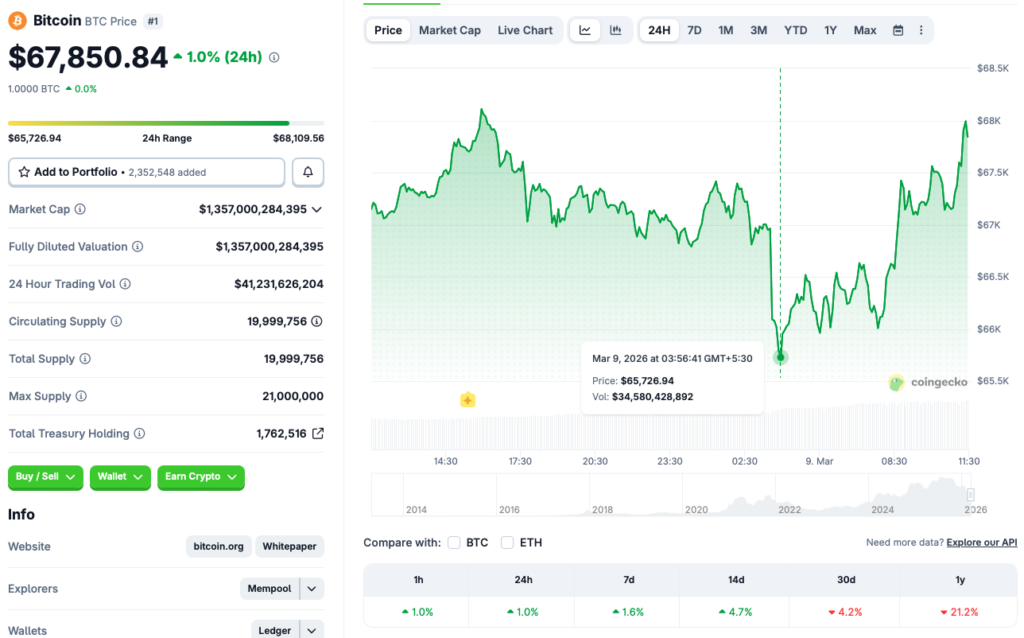Select the 7D timeframe tab
The width and height of the screenshot is (1024, 638).
pos(694,30)
